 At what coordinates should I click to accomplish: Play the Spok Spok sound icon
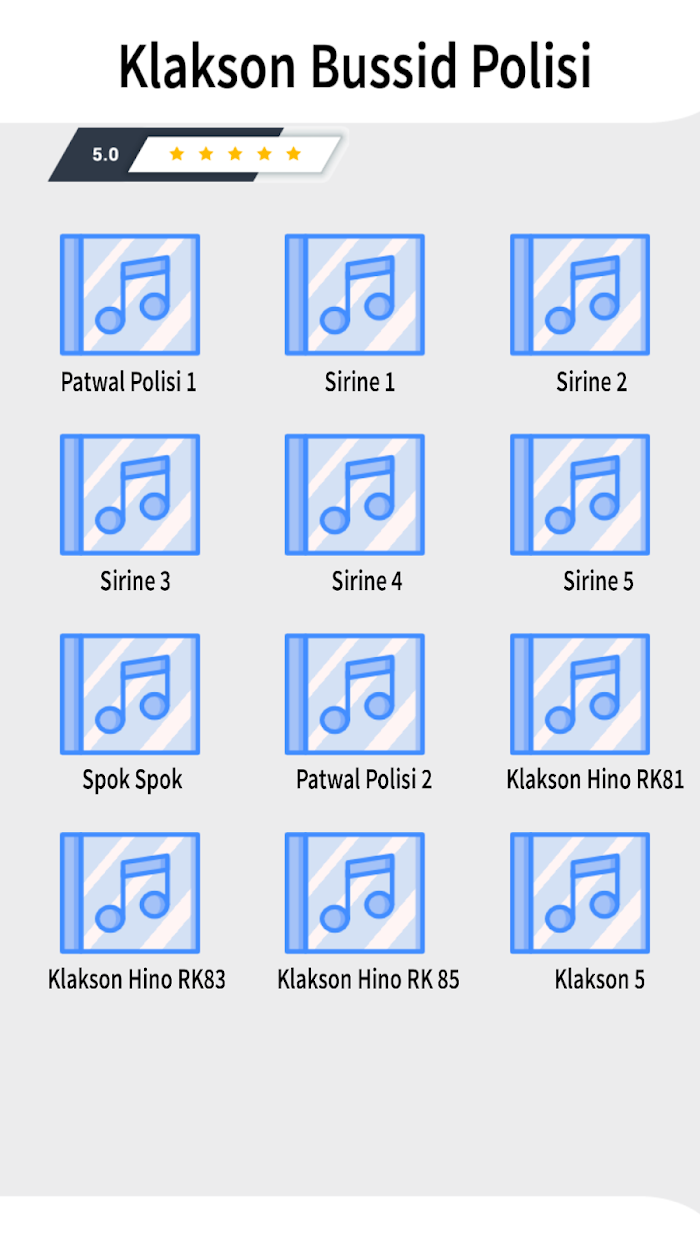point(130,693)
